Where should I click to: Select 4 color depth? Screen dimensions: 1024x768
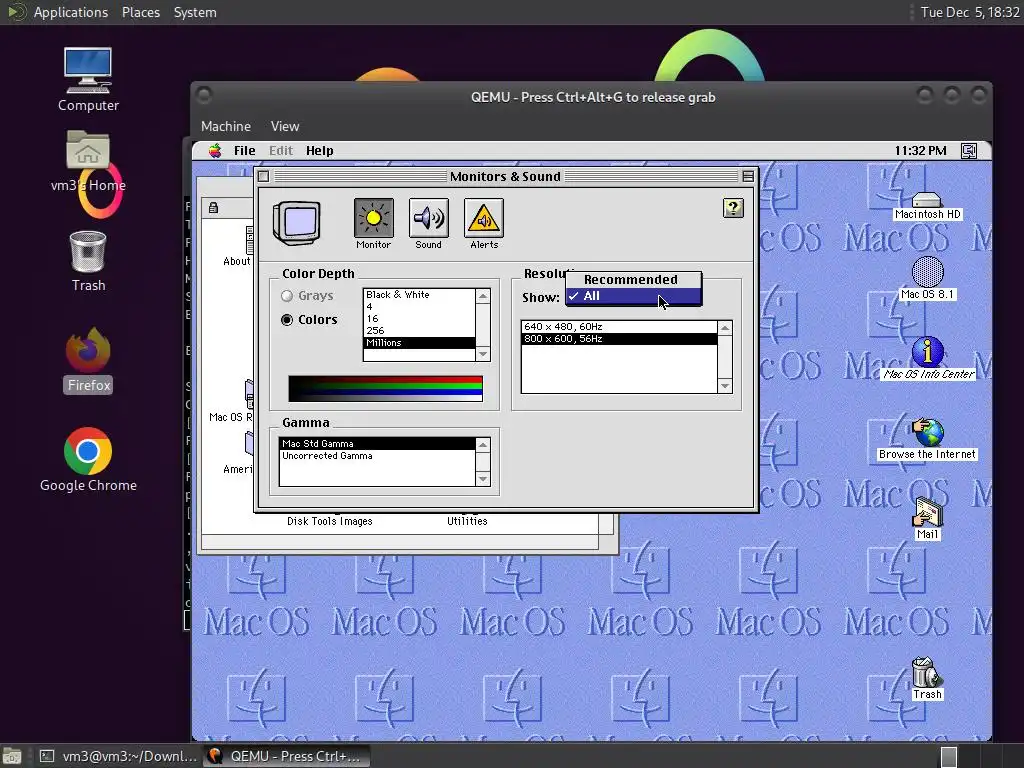pyautogui.click(x=419, y=307)
